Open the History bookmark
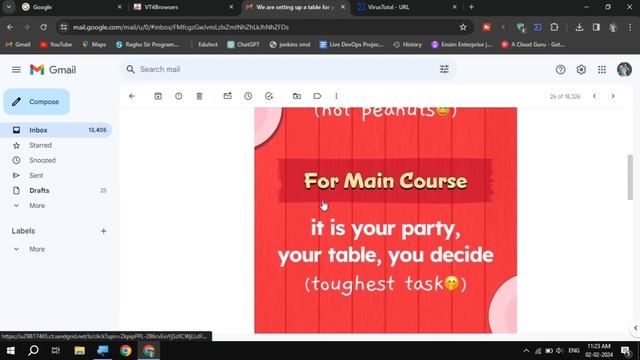Image resolution: width=640 pixels, height=360 pixels. [x=407, y=44]
